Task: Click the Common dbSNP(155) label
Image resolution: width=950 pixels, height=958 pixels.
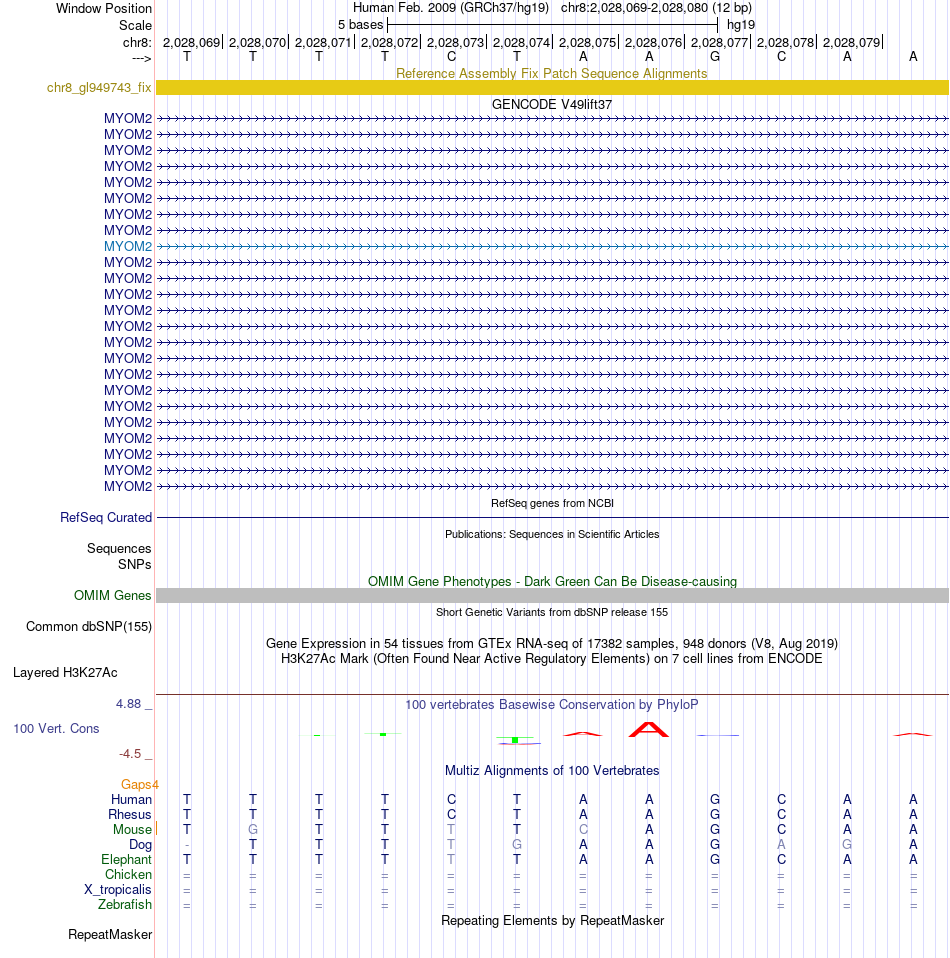Action: [x=89, y=627]
